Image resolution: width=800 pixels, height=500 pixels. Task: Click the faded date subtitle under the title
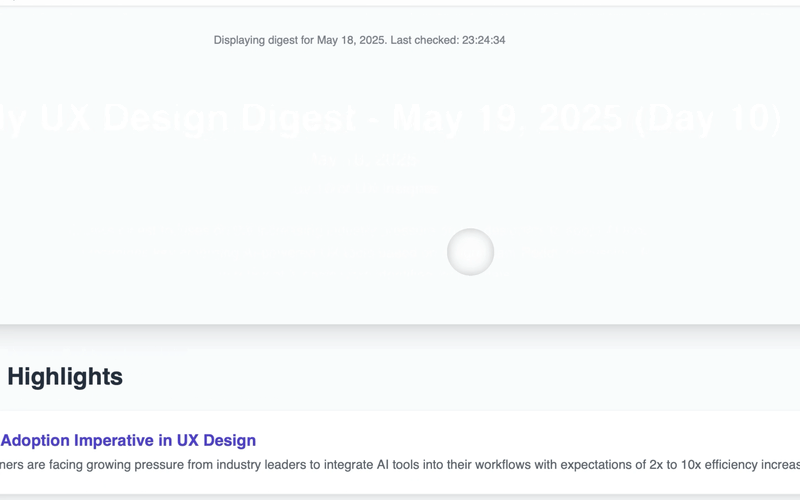point(364,159)
